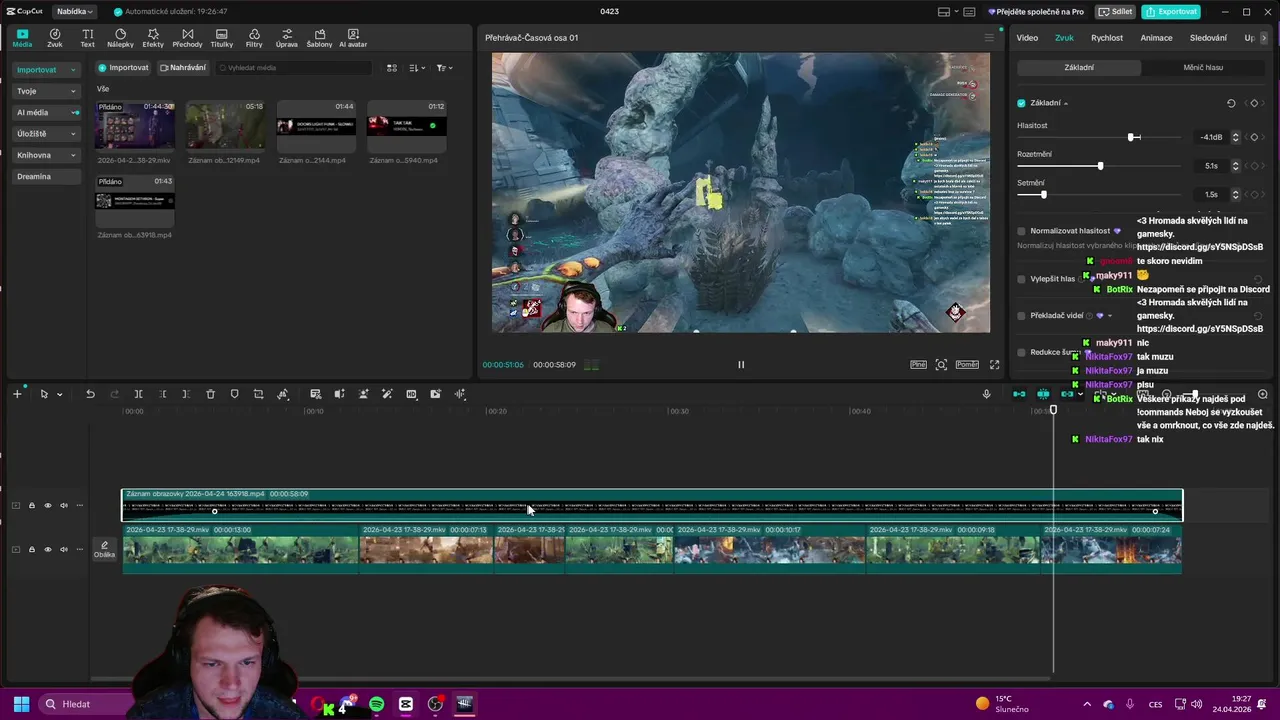Switch to the Měnič hlasu sub-tab
1280x720 pixels.
[x=1203, y=68]
